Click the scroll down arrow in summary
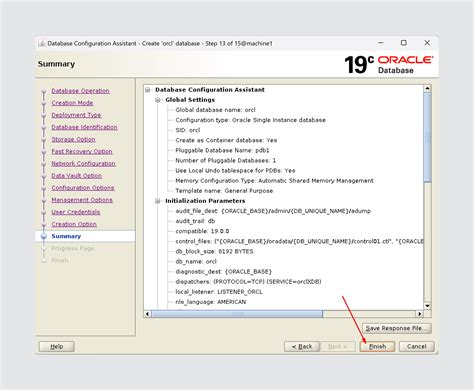This screenshot has width=474, height=390. point(427,306)
